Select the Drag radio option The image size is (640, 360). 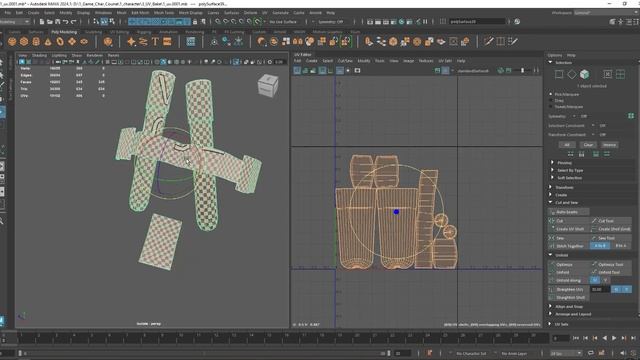(551, 100)
